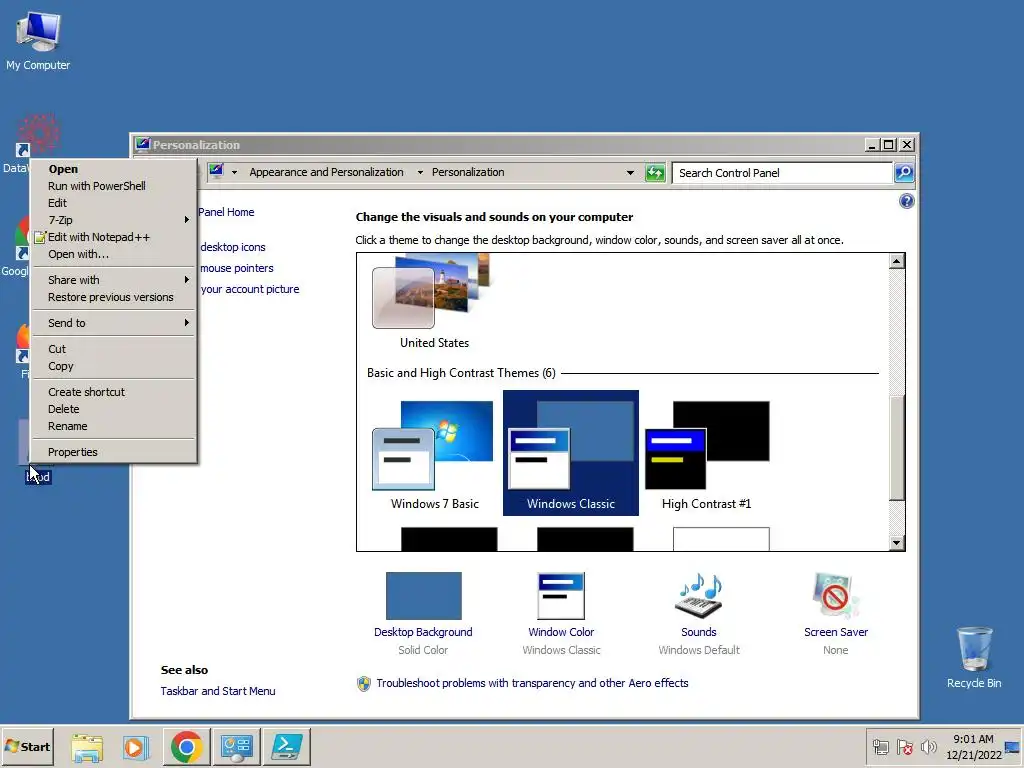1024x768 pixels.
Task: Launch Windows Media Player from taskbar
Action: (x=136, y=747)
